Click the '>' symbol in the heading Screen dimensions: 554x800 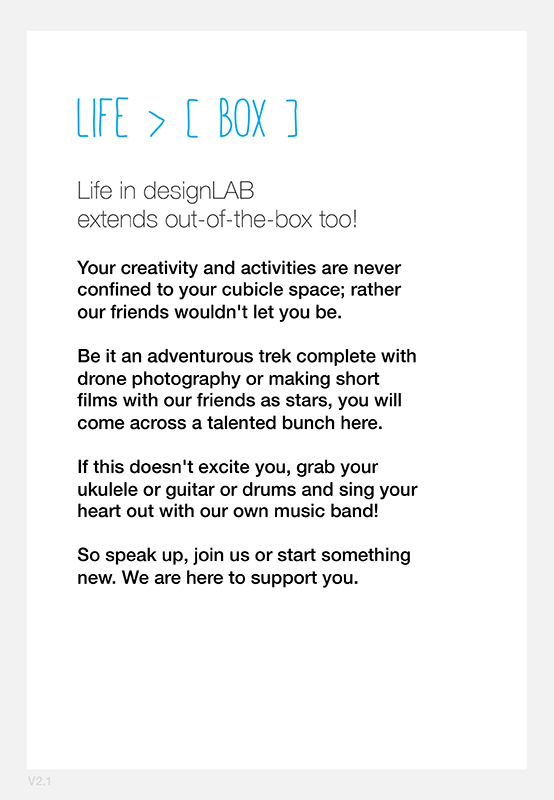click(157, 123)
